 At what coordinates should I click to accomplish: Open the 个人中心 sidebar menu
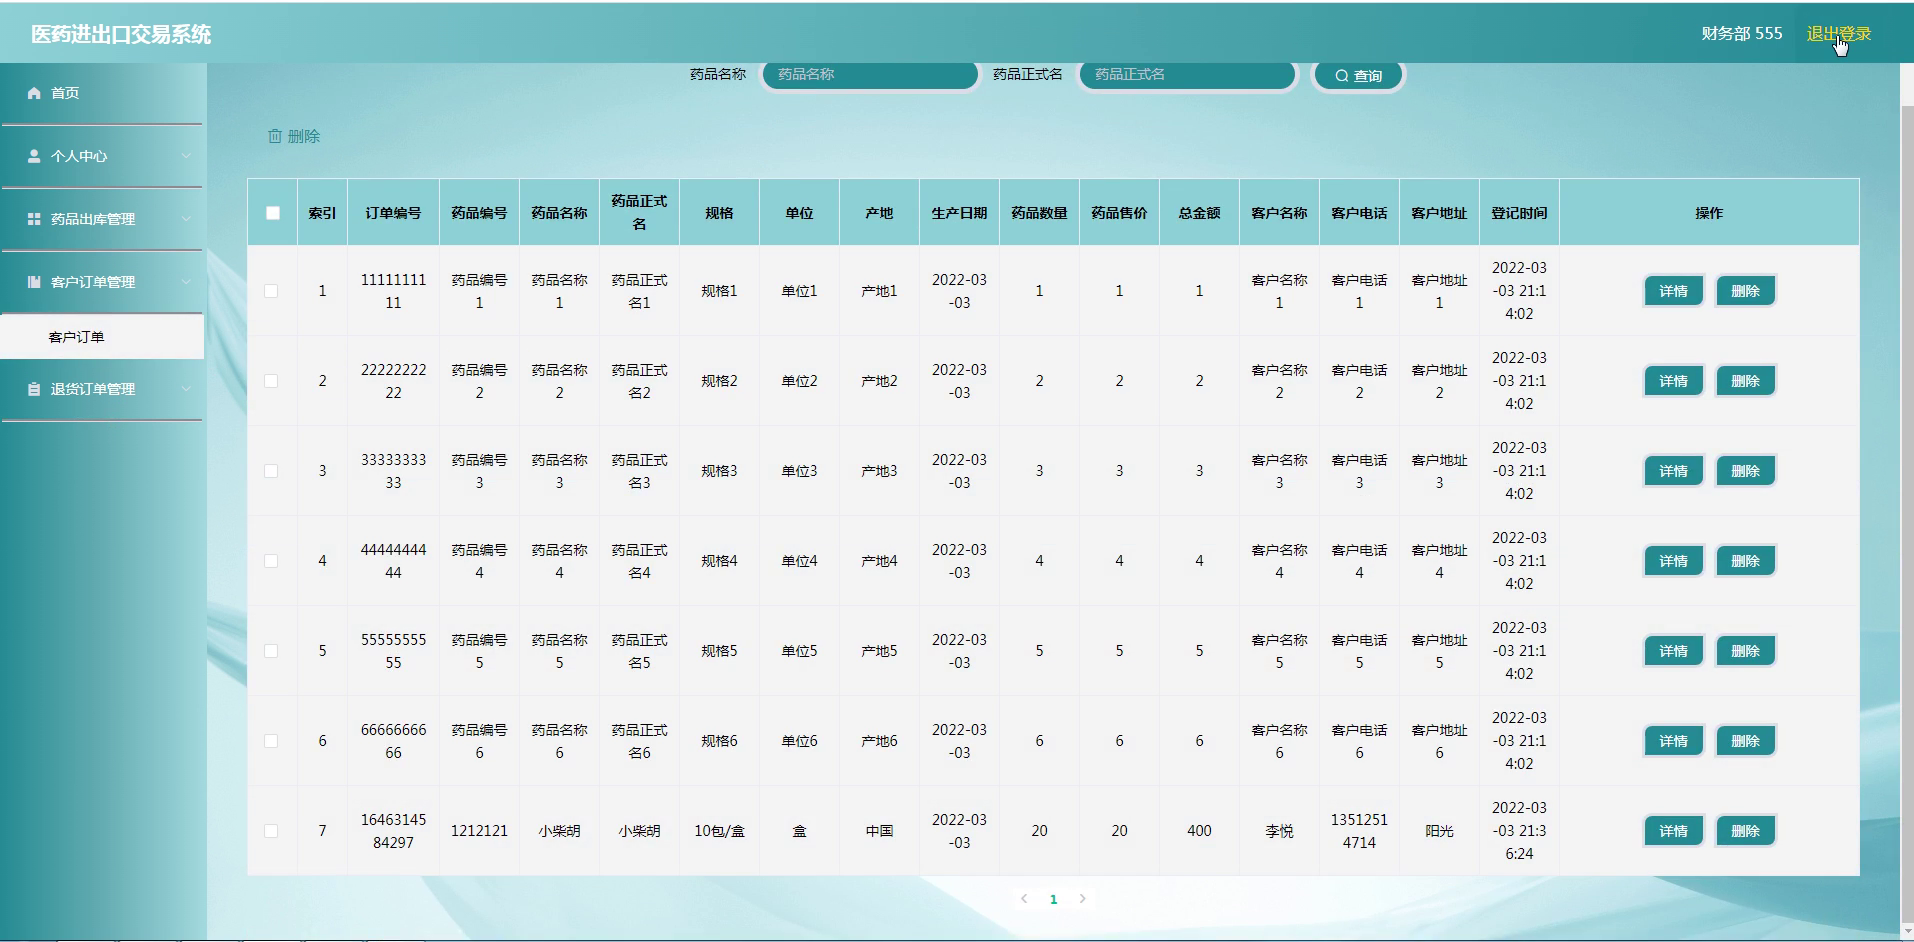(x=102, y=156)
